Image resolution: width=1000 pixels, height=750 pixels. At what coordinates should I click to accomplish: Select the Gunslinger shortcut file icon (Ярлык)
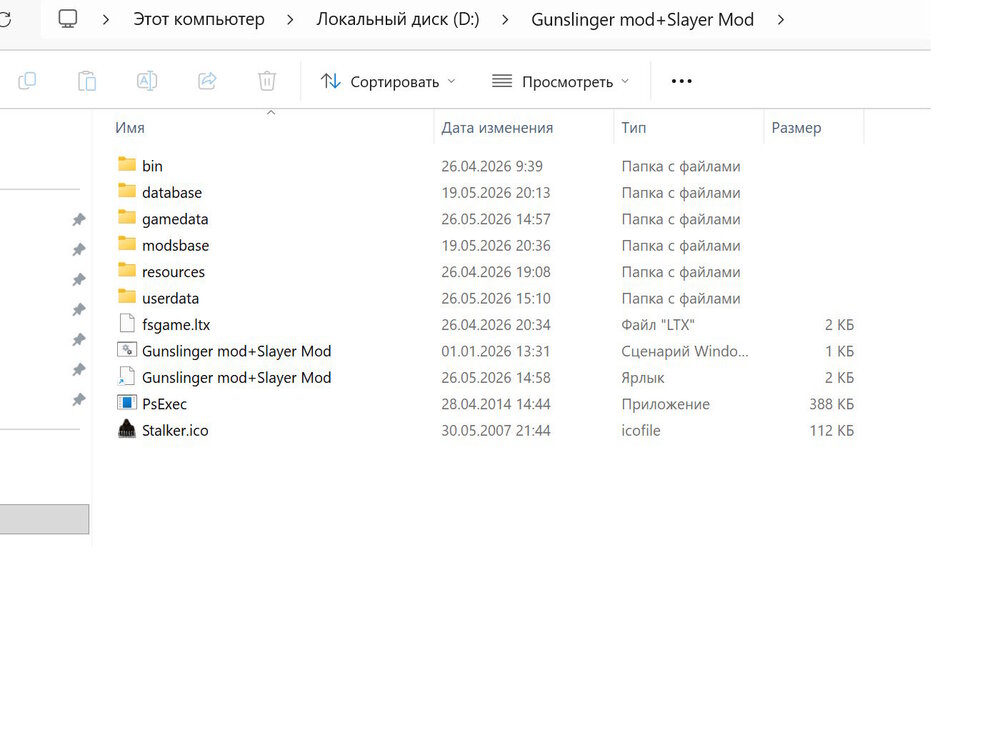point(127,376)
